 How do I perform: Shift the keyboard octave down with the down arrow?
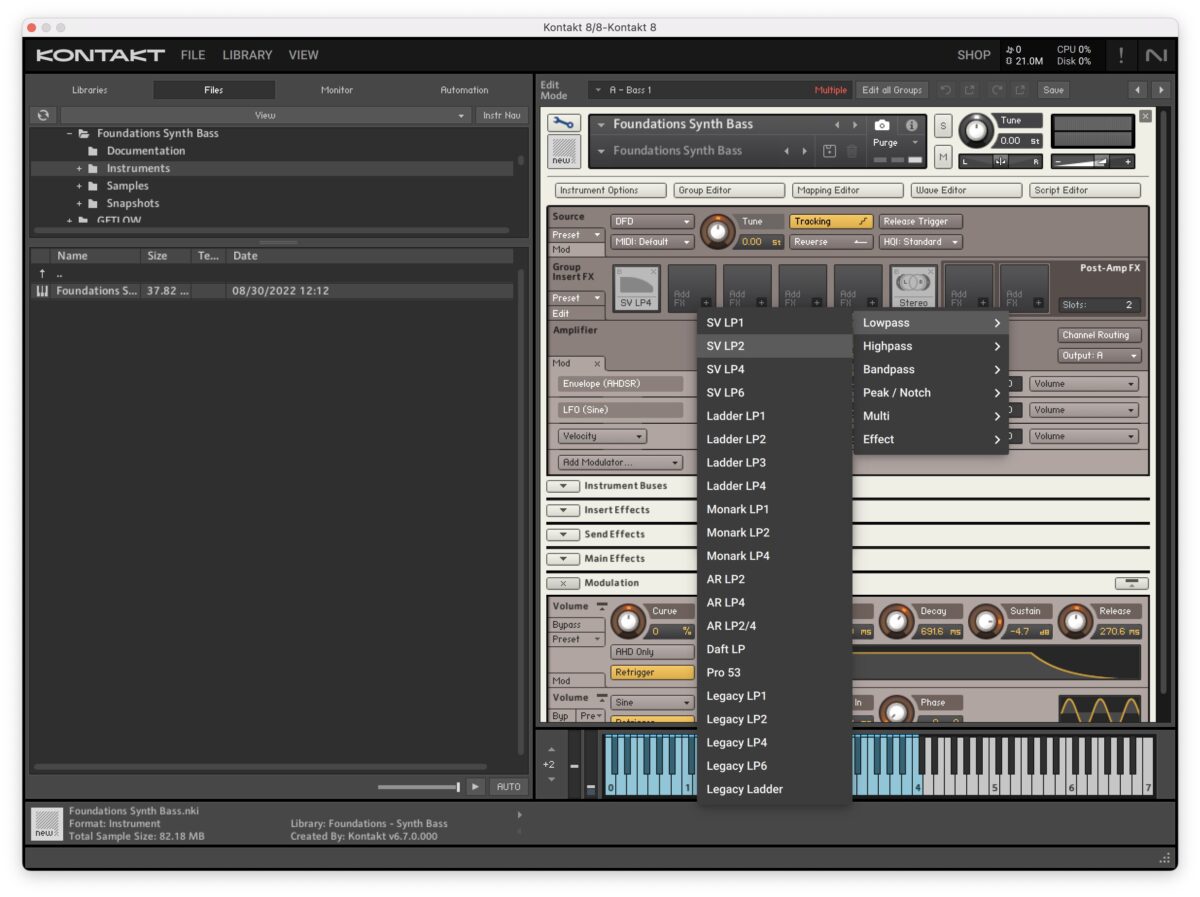[x=549, y=779]
